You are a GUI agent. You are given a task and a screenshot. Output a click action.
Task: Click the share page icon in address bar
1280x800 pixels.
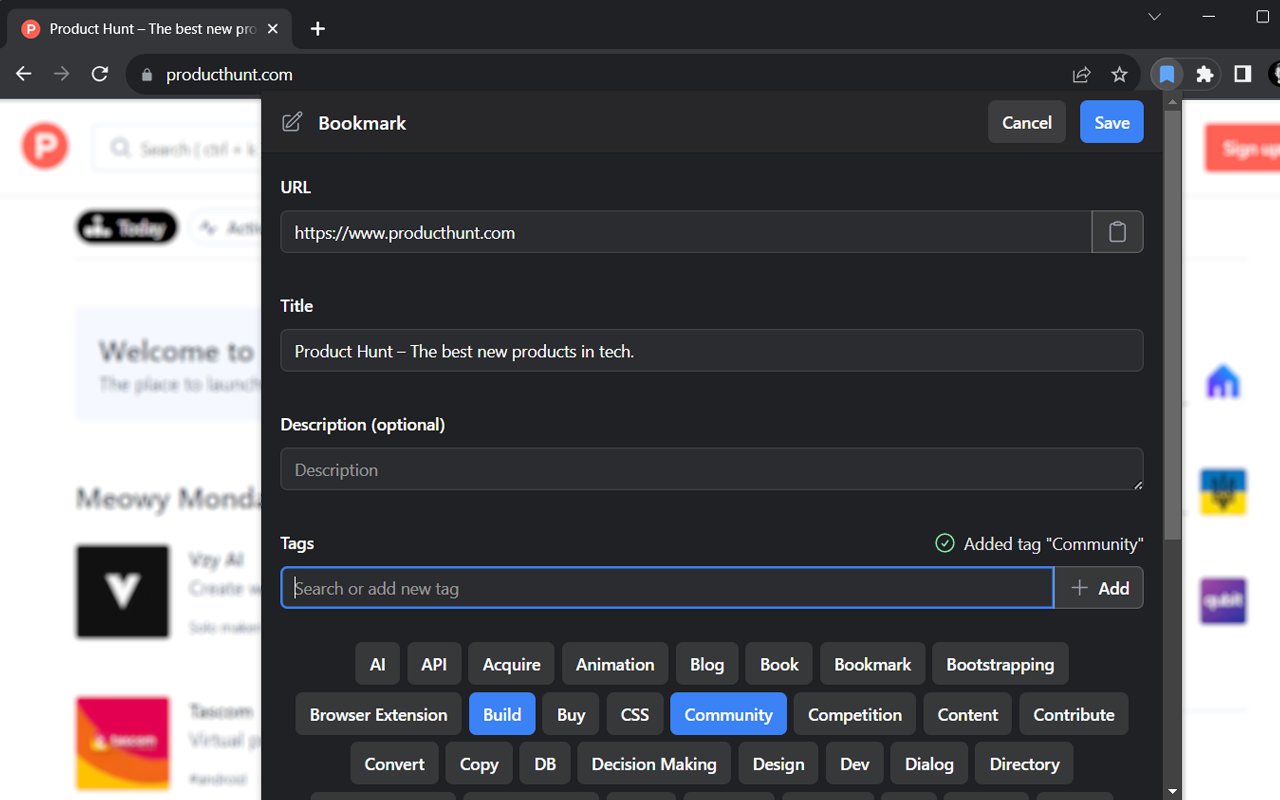[1081, 74]
